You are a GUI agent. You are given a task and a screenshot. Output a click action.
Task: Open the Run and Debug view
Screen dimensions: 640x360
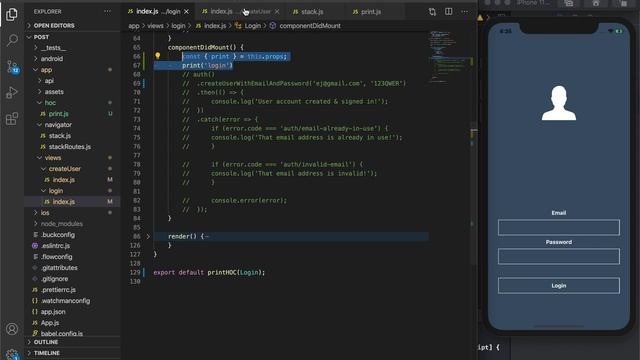12,93
